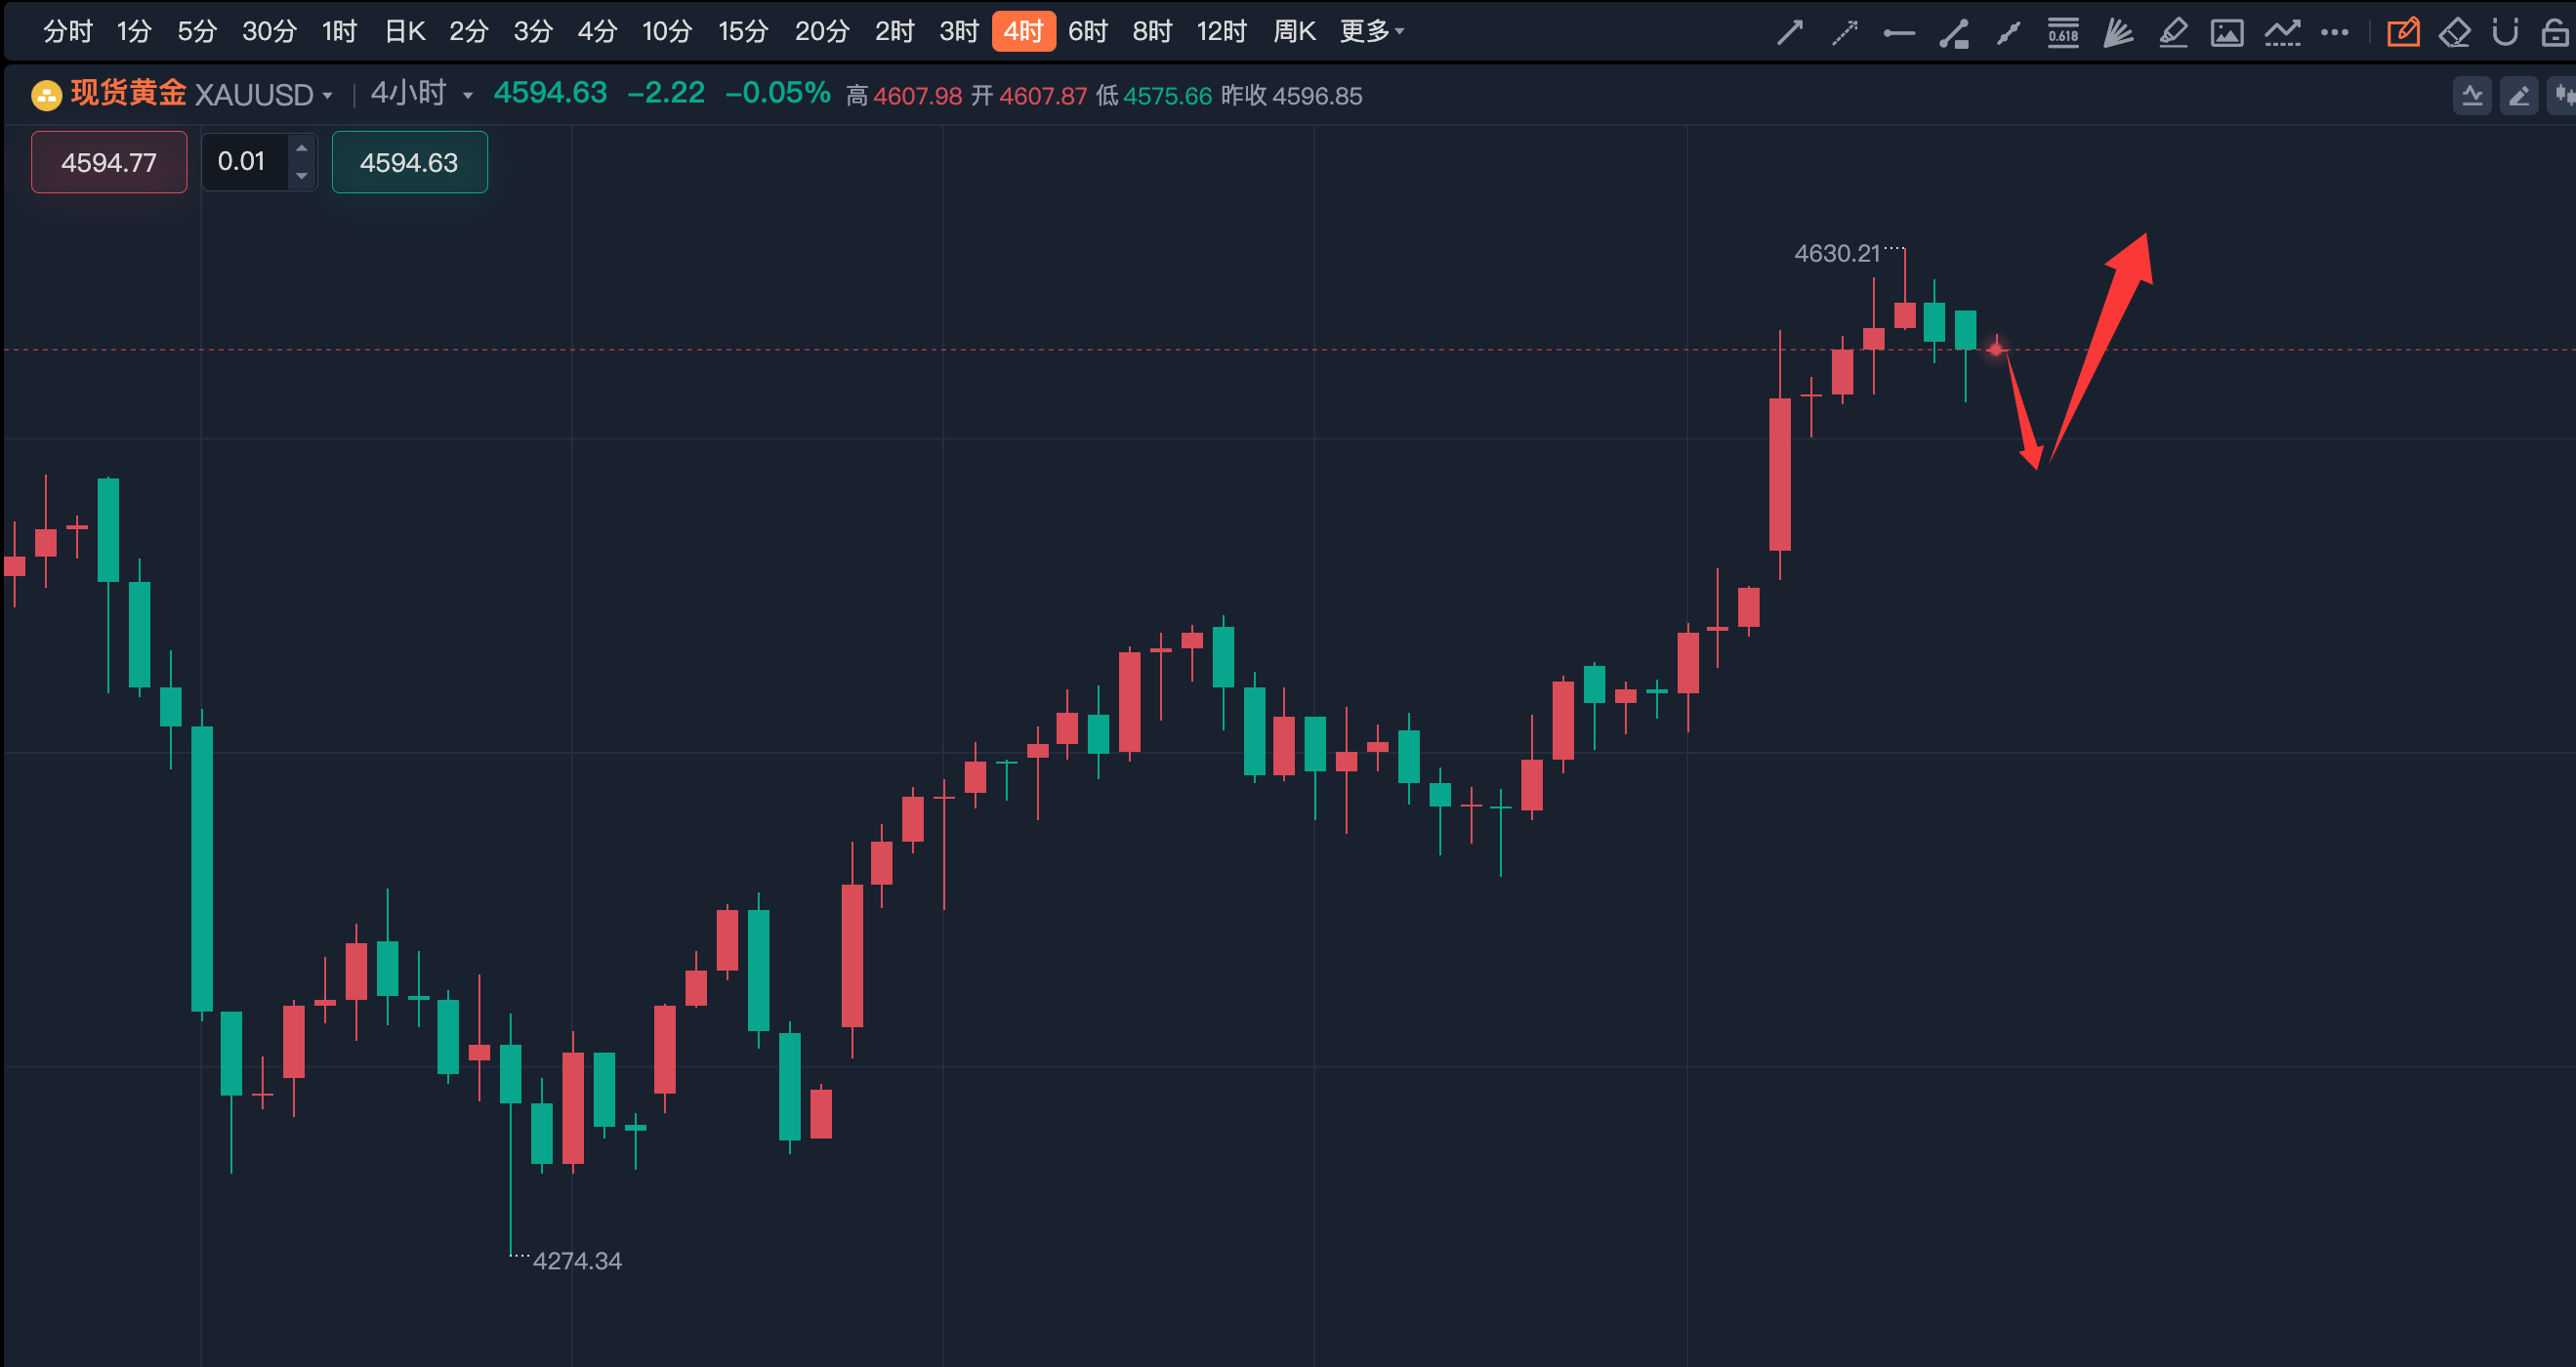
Task: Select the horizontal ray line tool
Action: click(1899, 33)
